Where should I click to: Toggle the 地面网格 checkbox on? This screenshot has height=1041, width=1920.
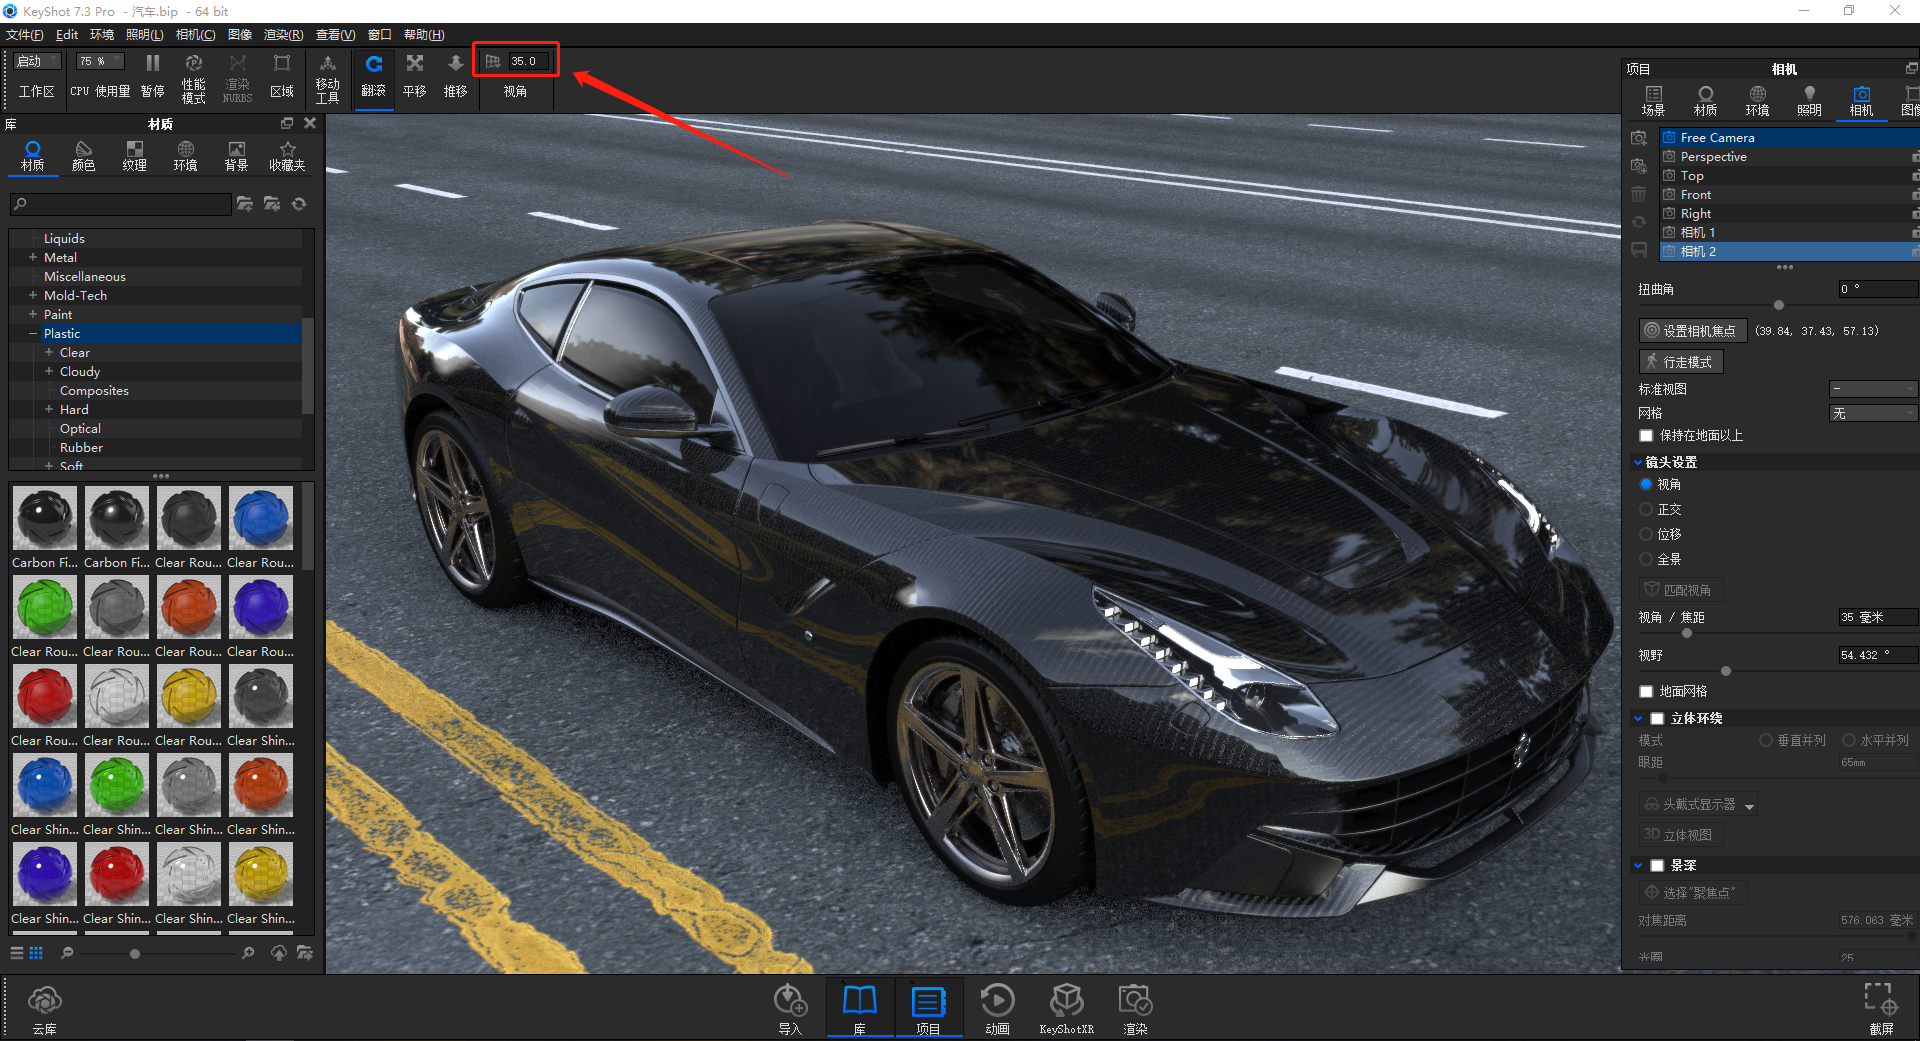[x=1646, y=691]
